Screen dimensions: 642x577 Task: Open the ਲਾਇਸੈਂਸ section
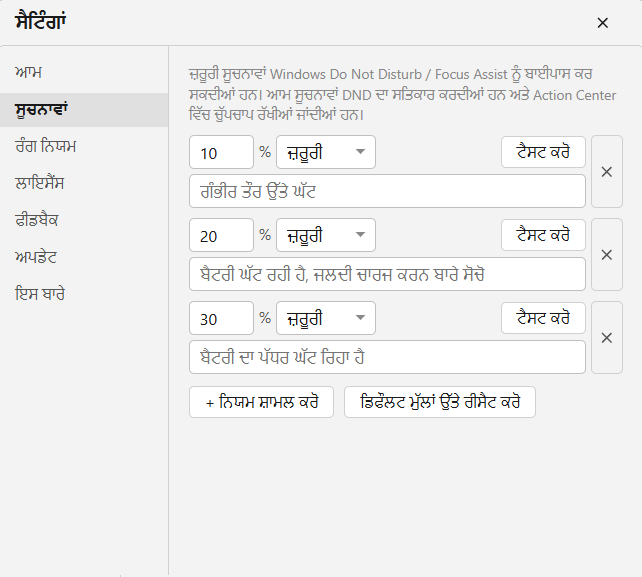pos(84,183)
